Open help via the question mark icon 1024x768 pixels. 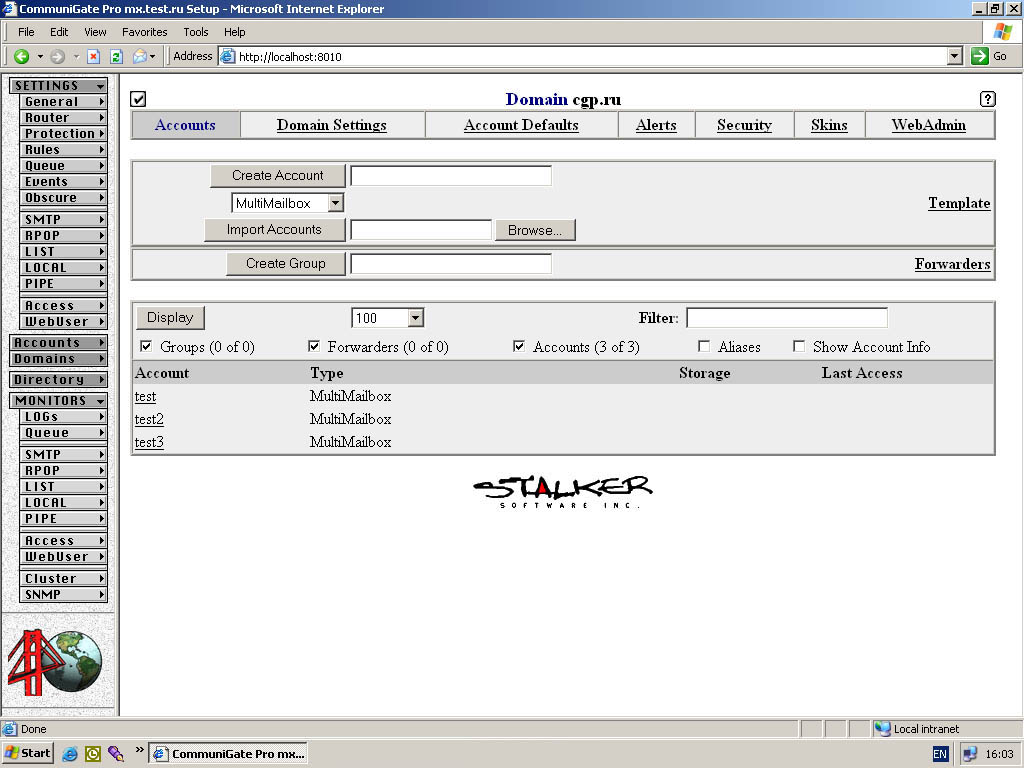(987, 99)
